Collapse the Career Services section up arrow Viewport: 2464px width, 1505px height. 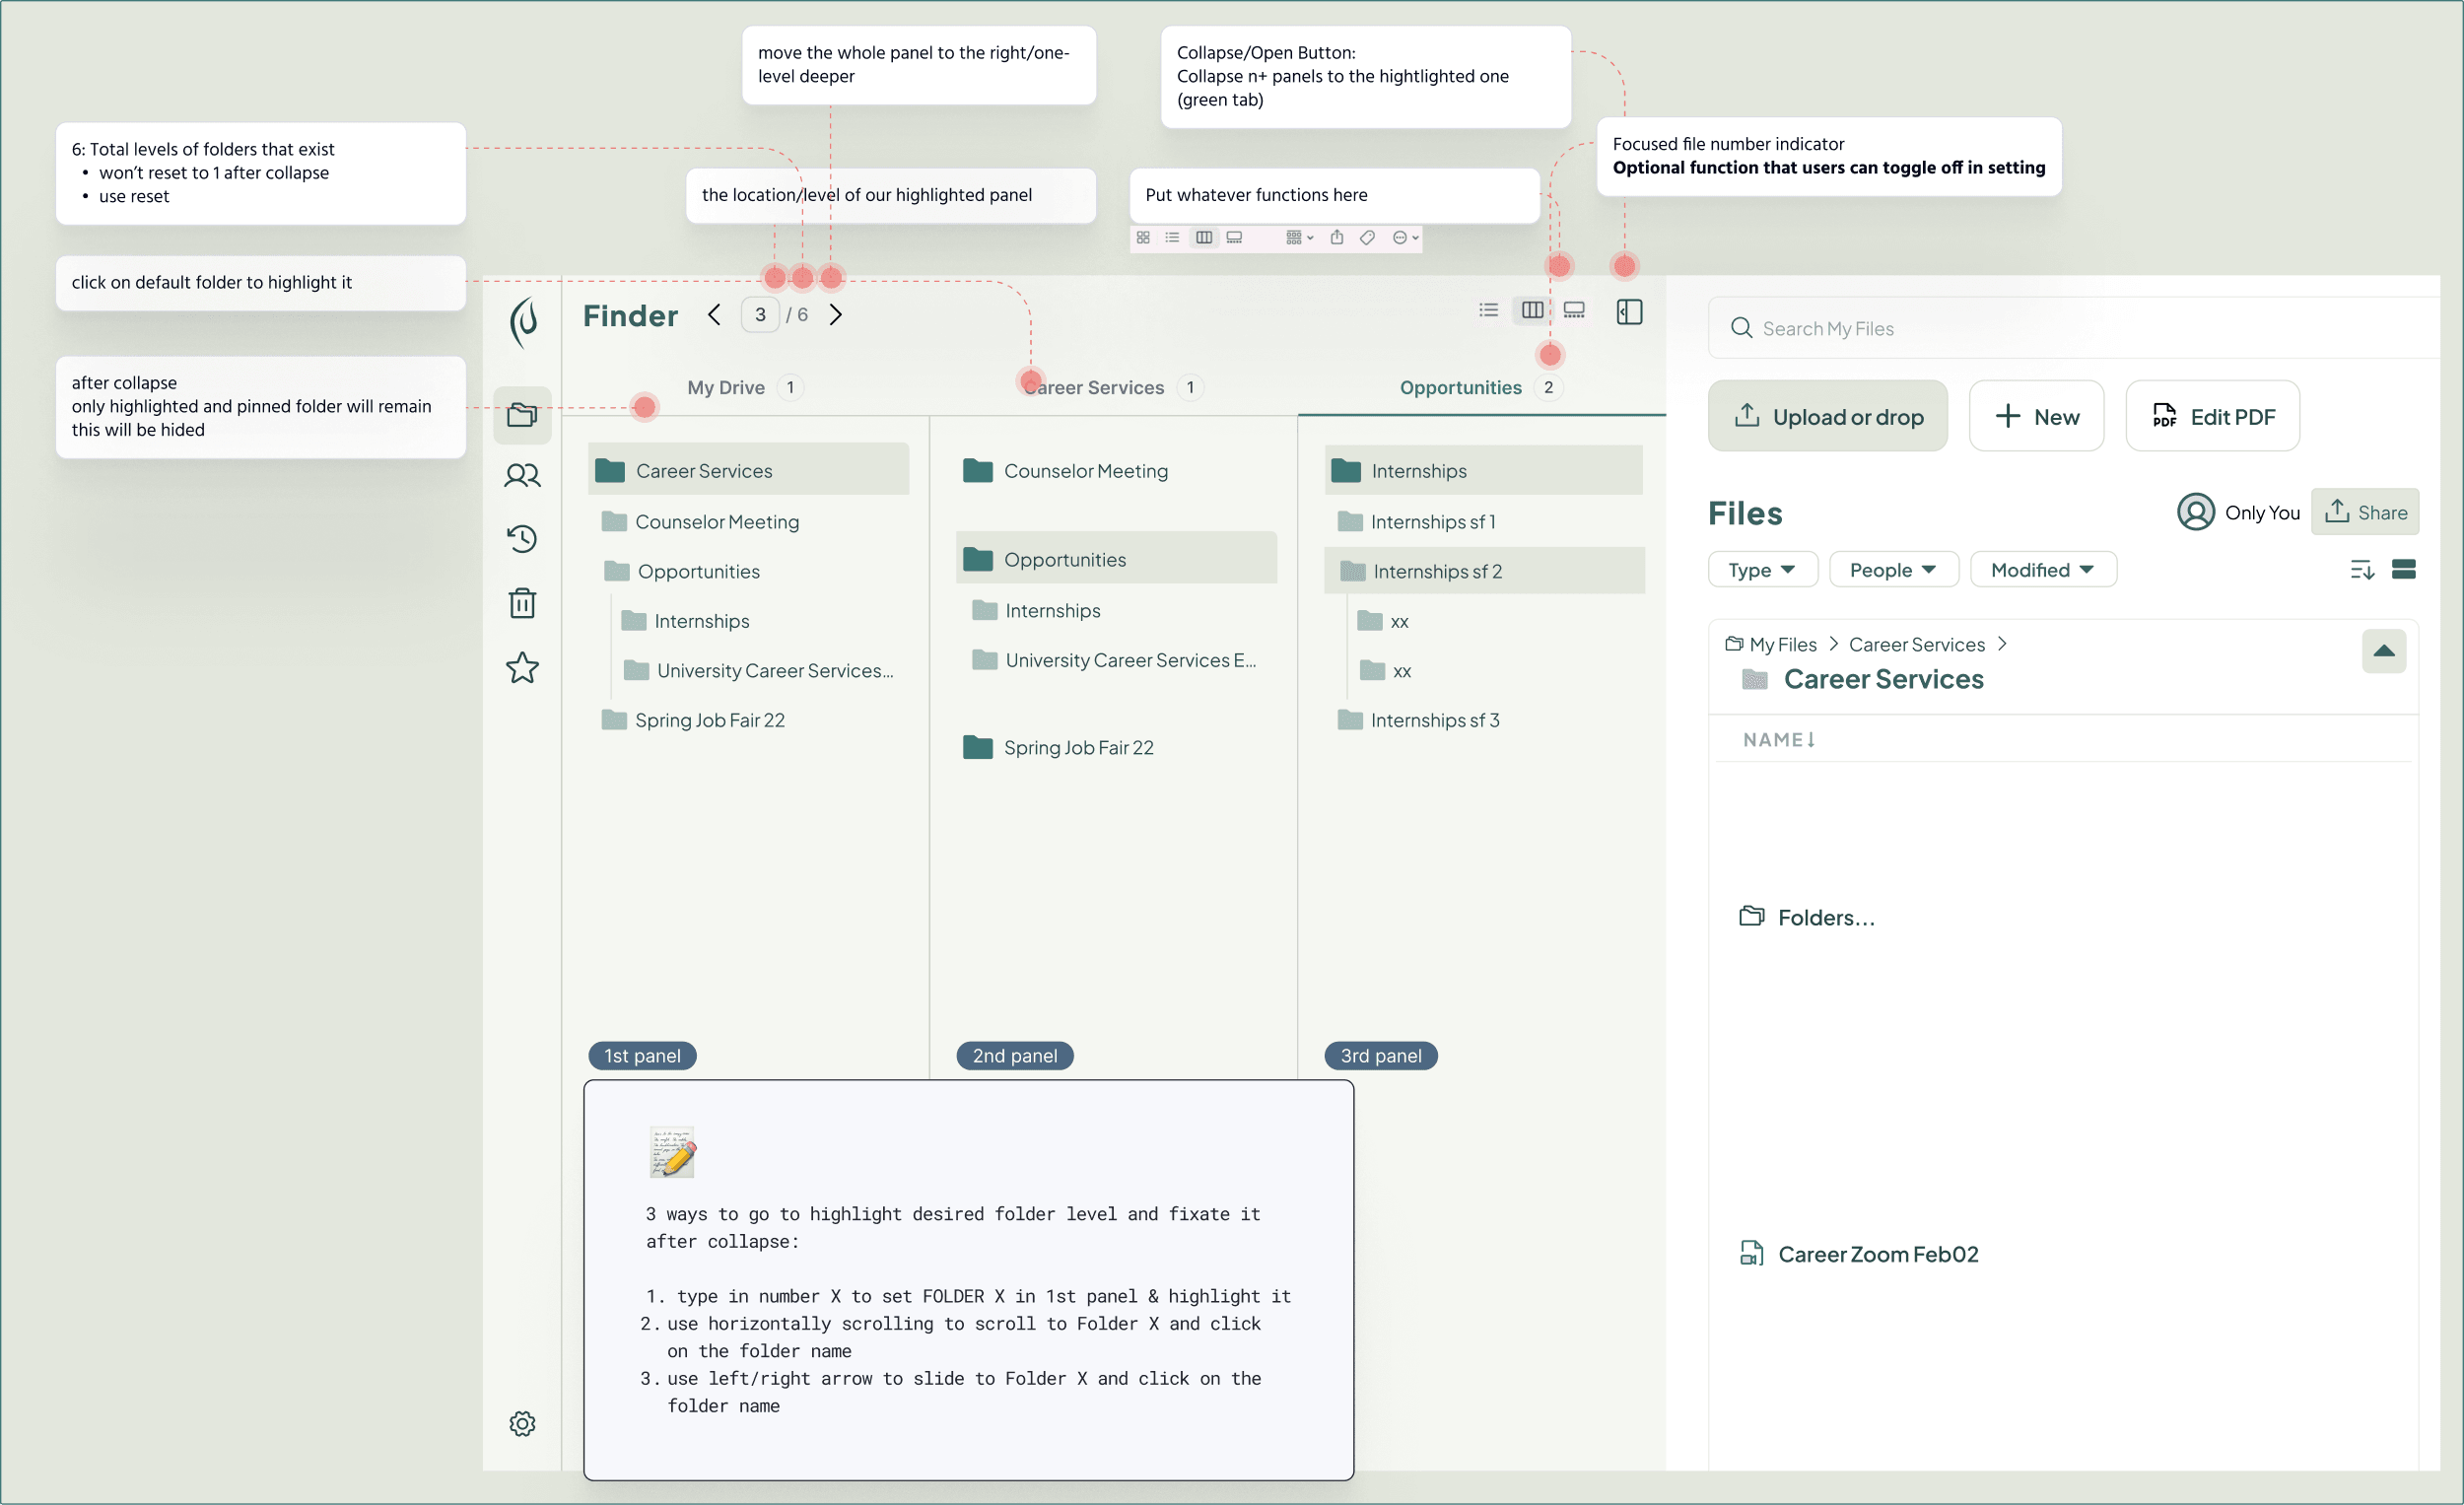point(2384,651)
